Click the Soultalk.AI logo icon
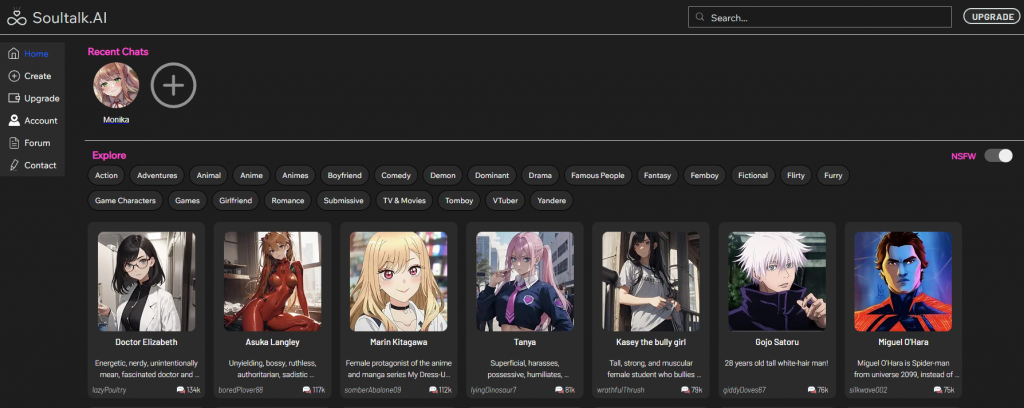The width and height of the screenshot is (1024, 408). [x=16, y=17]
